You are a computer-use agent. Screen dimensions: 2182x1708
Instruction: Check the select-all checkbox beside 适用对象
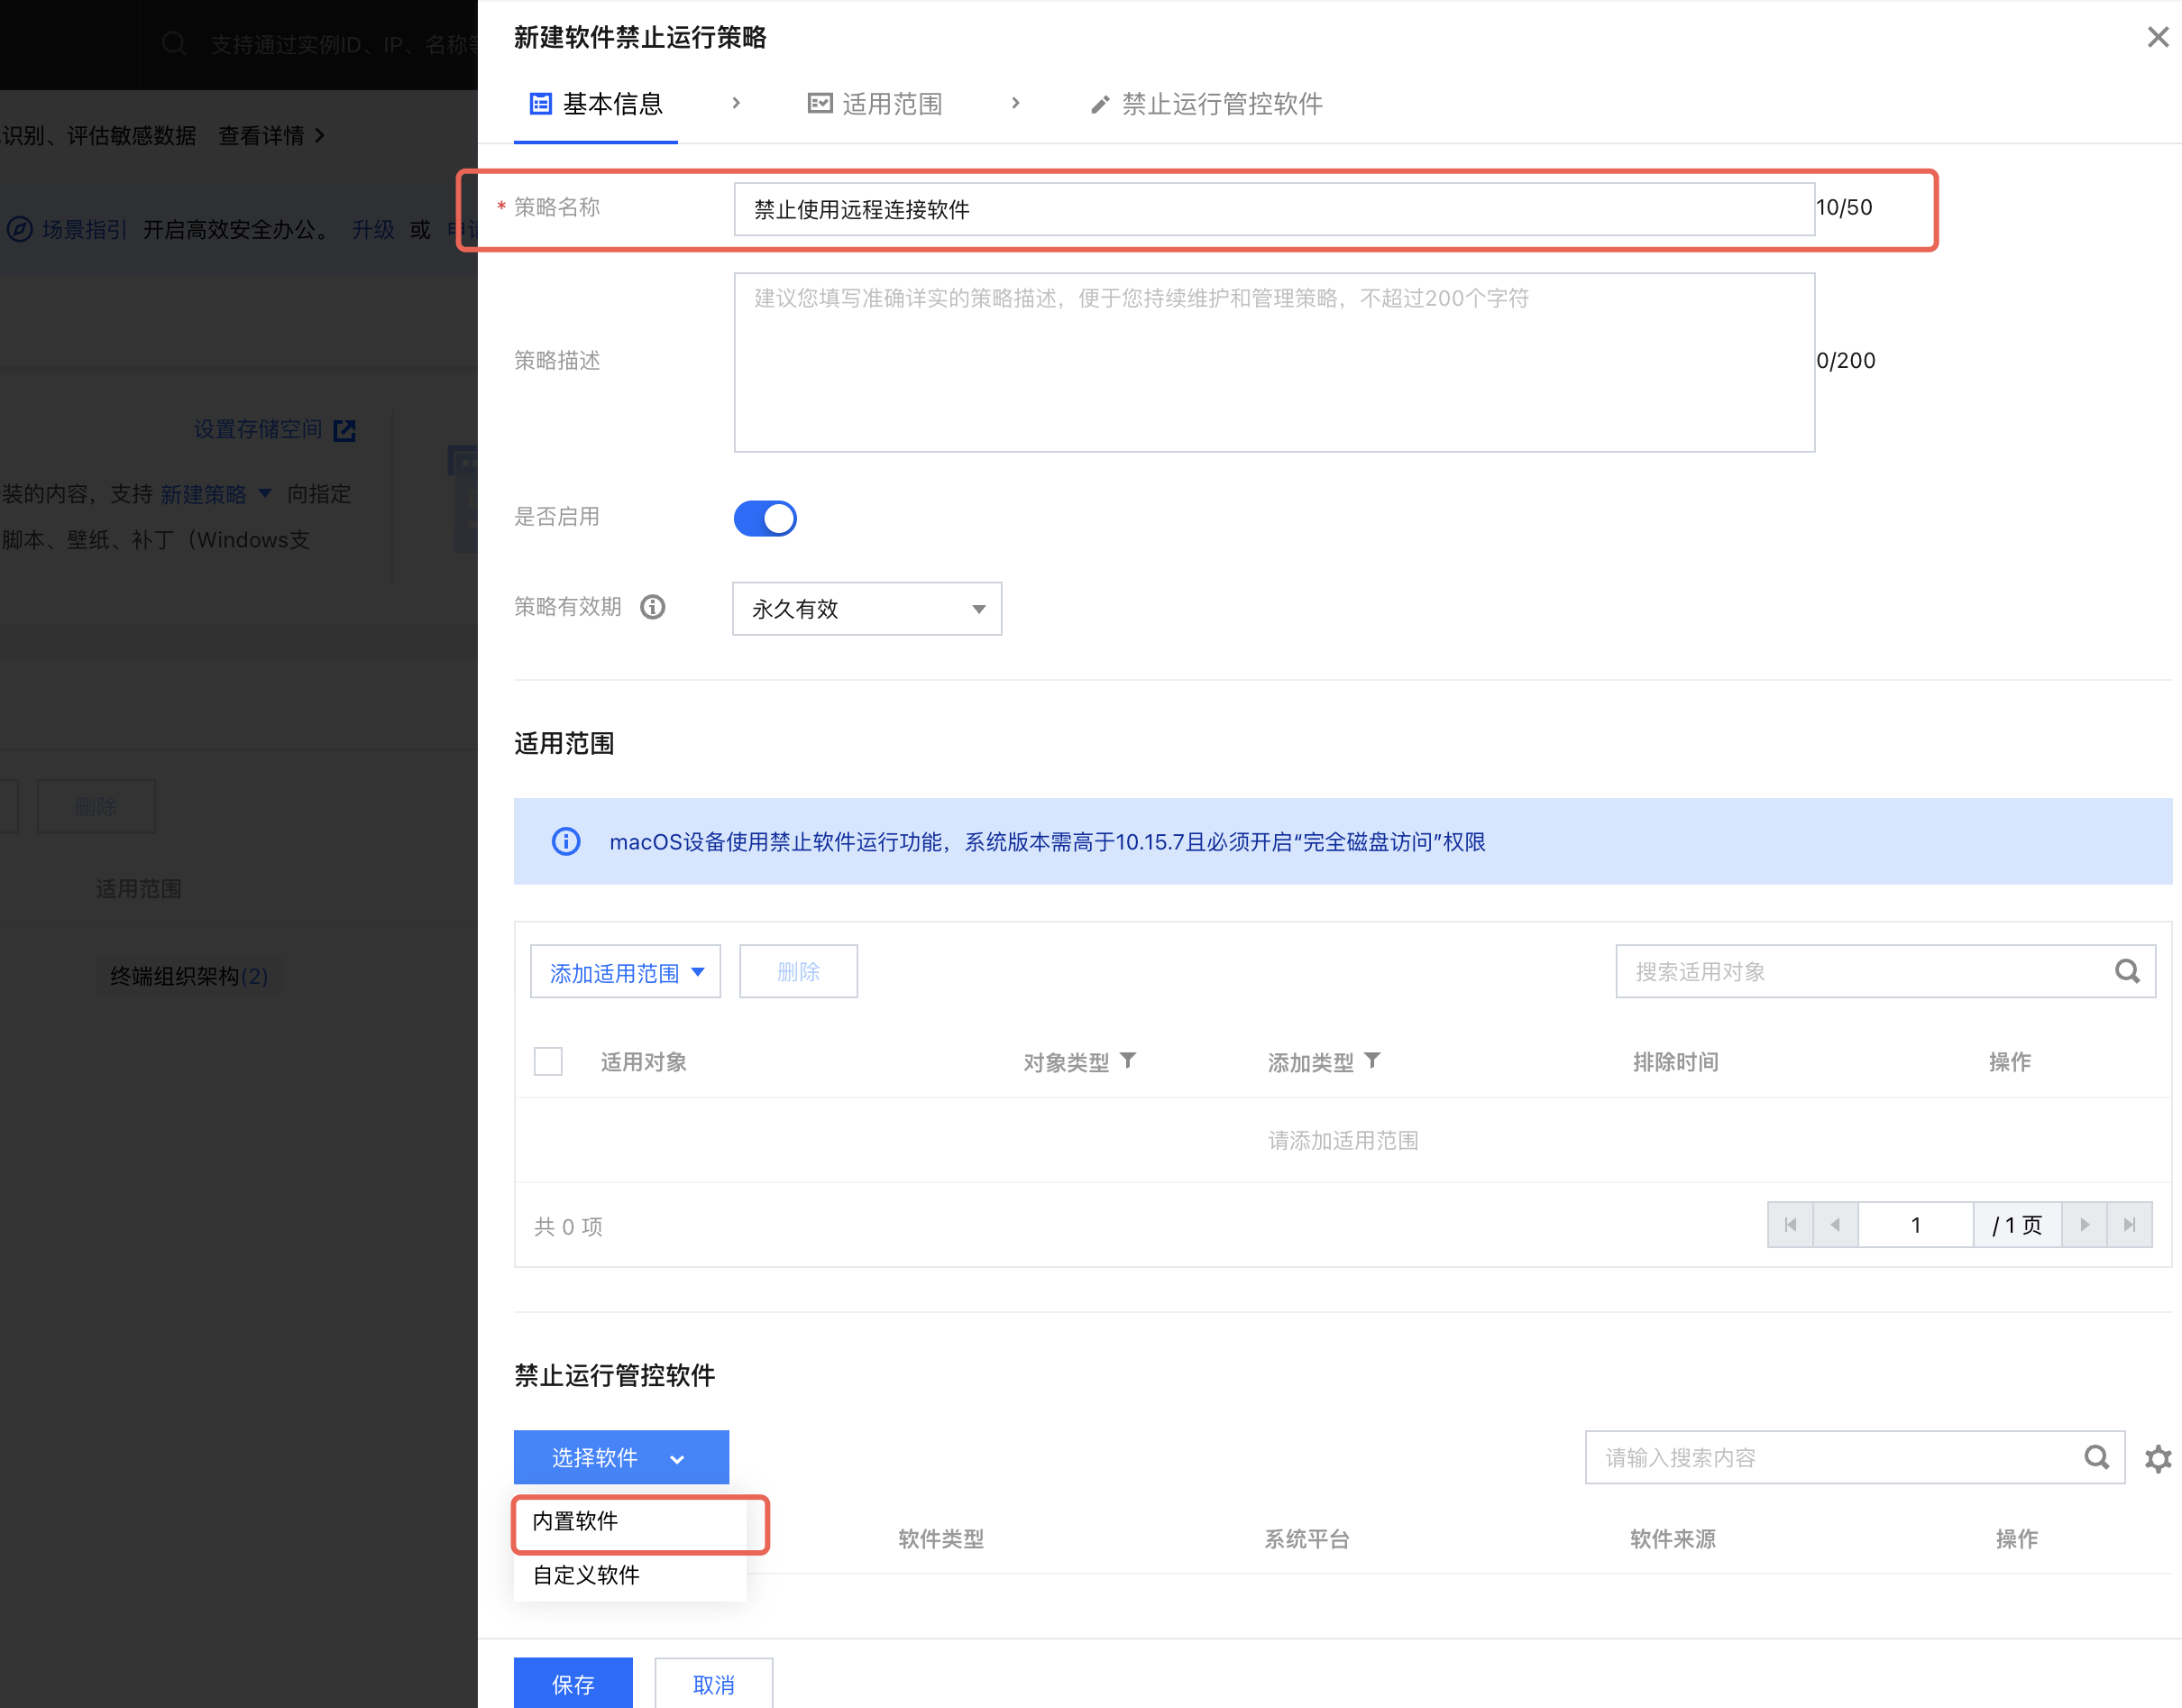pos(548,1061)
